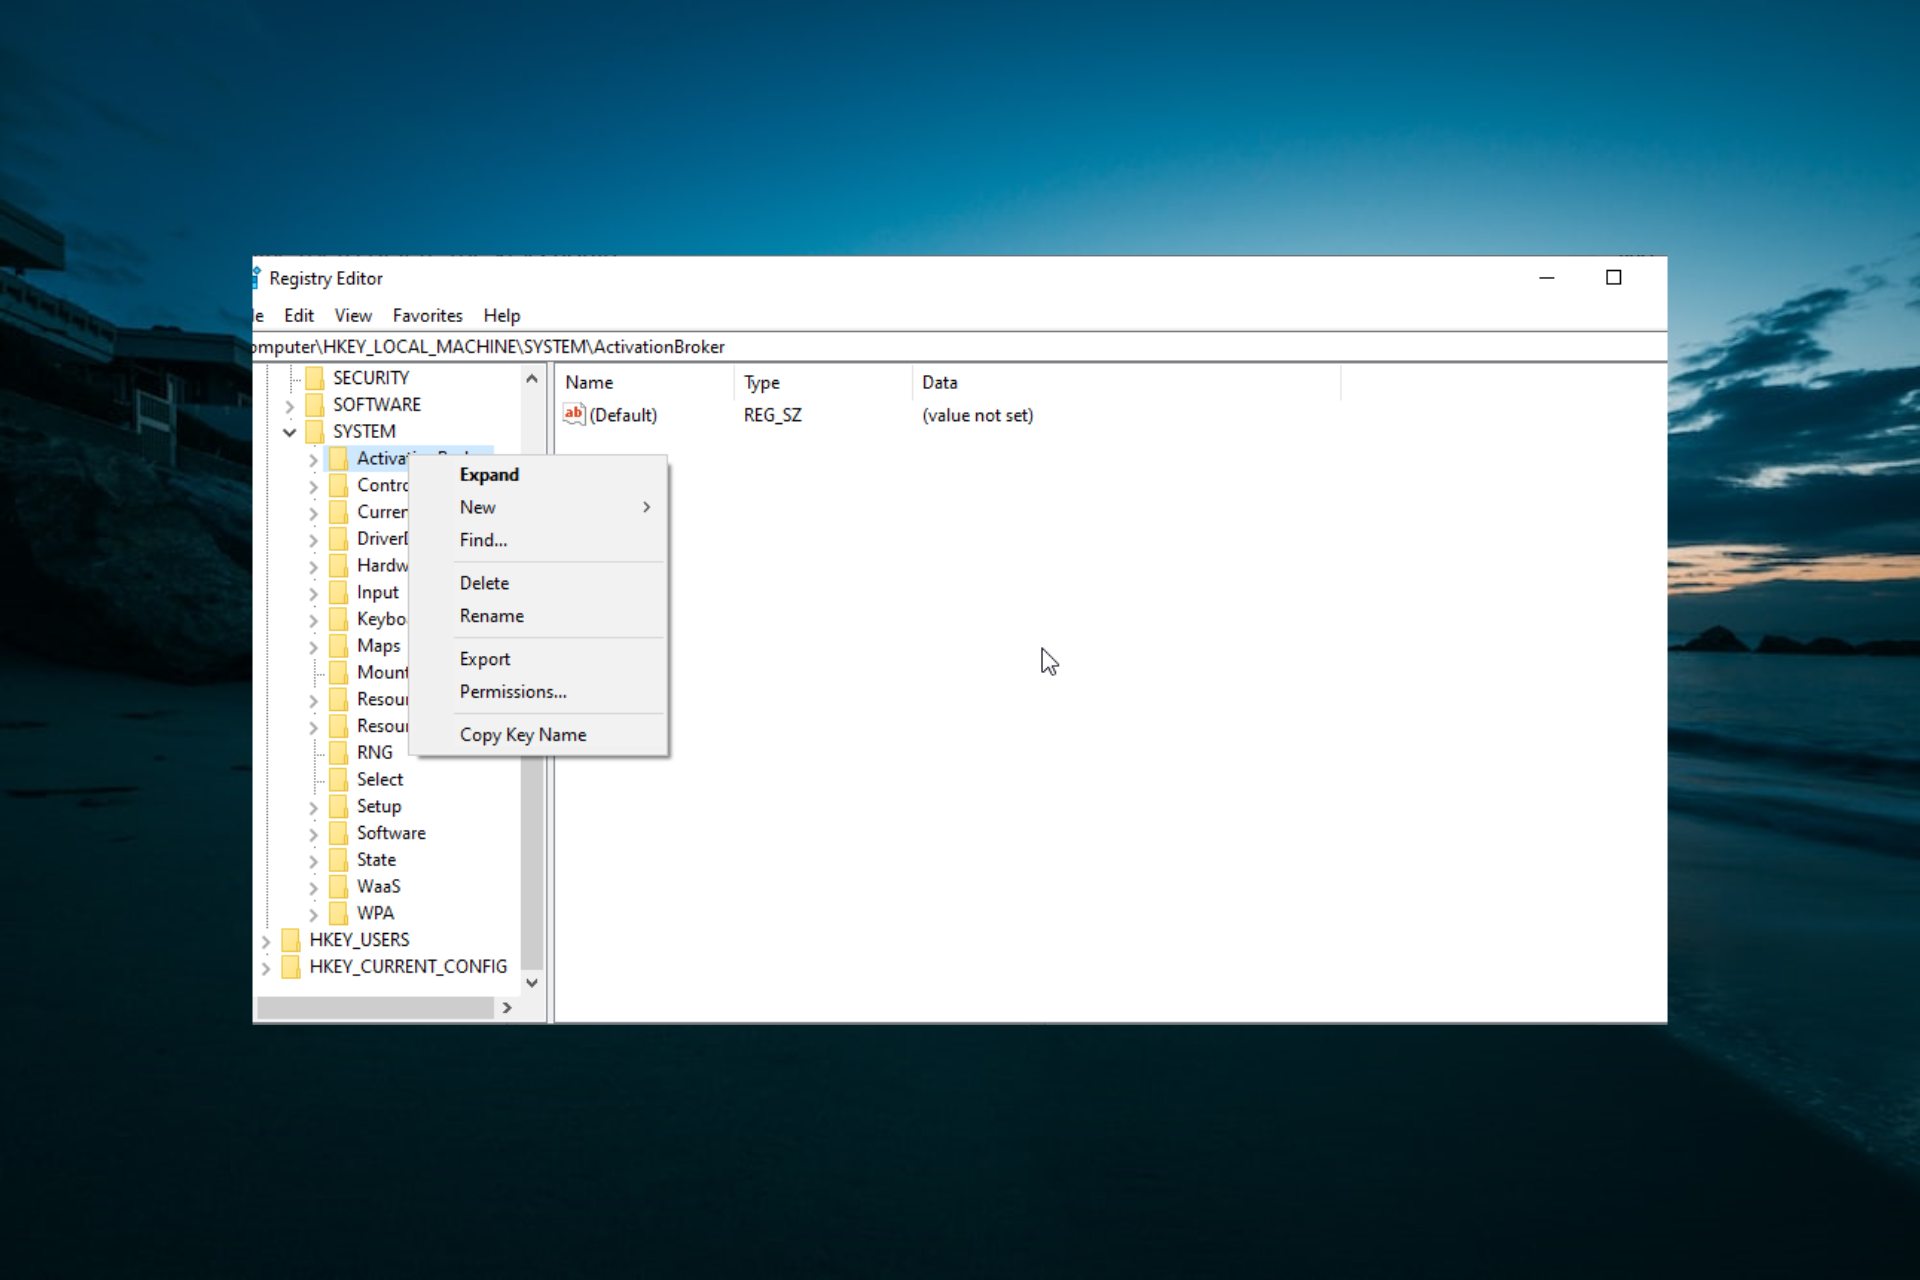The image size is (1920, 1280).
Task: Select the HKEY_USERS hive label
Action: [359, 940]
